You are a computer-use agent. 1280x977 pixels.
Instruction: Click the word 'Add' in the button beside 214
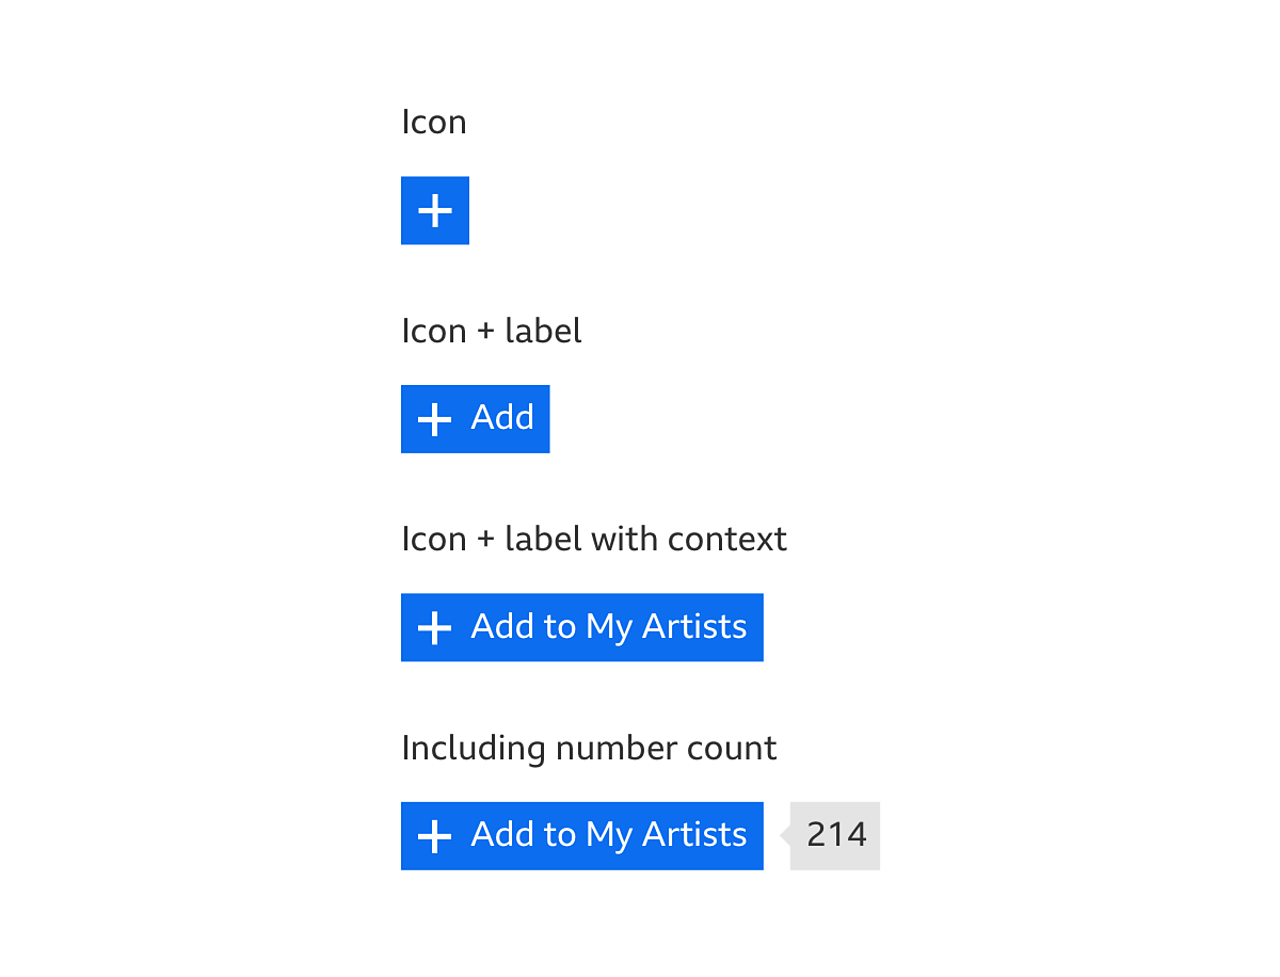pos(502,835)
